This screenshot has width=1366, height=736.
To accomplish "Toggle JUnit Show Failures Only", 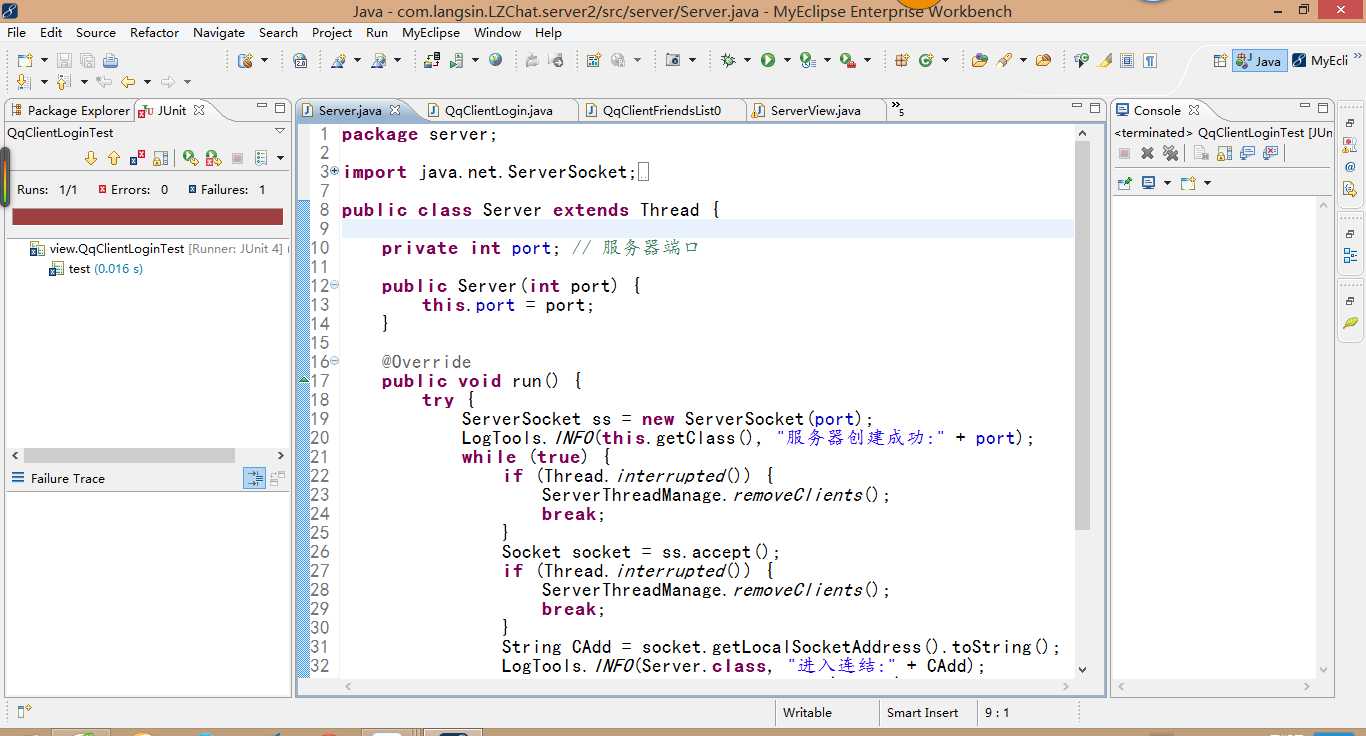I will (137, 158).
